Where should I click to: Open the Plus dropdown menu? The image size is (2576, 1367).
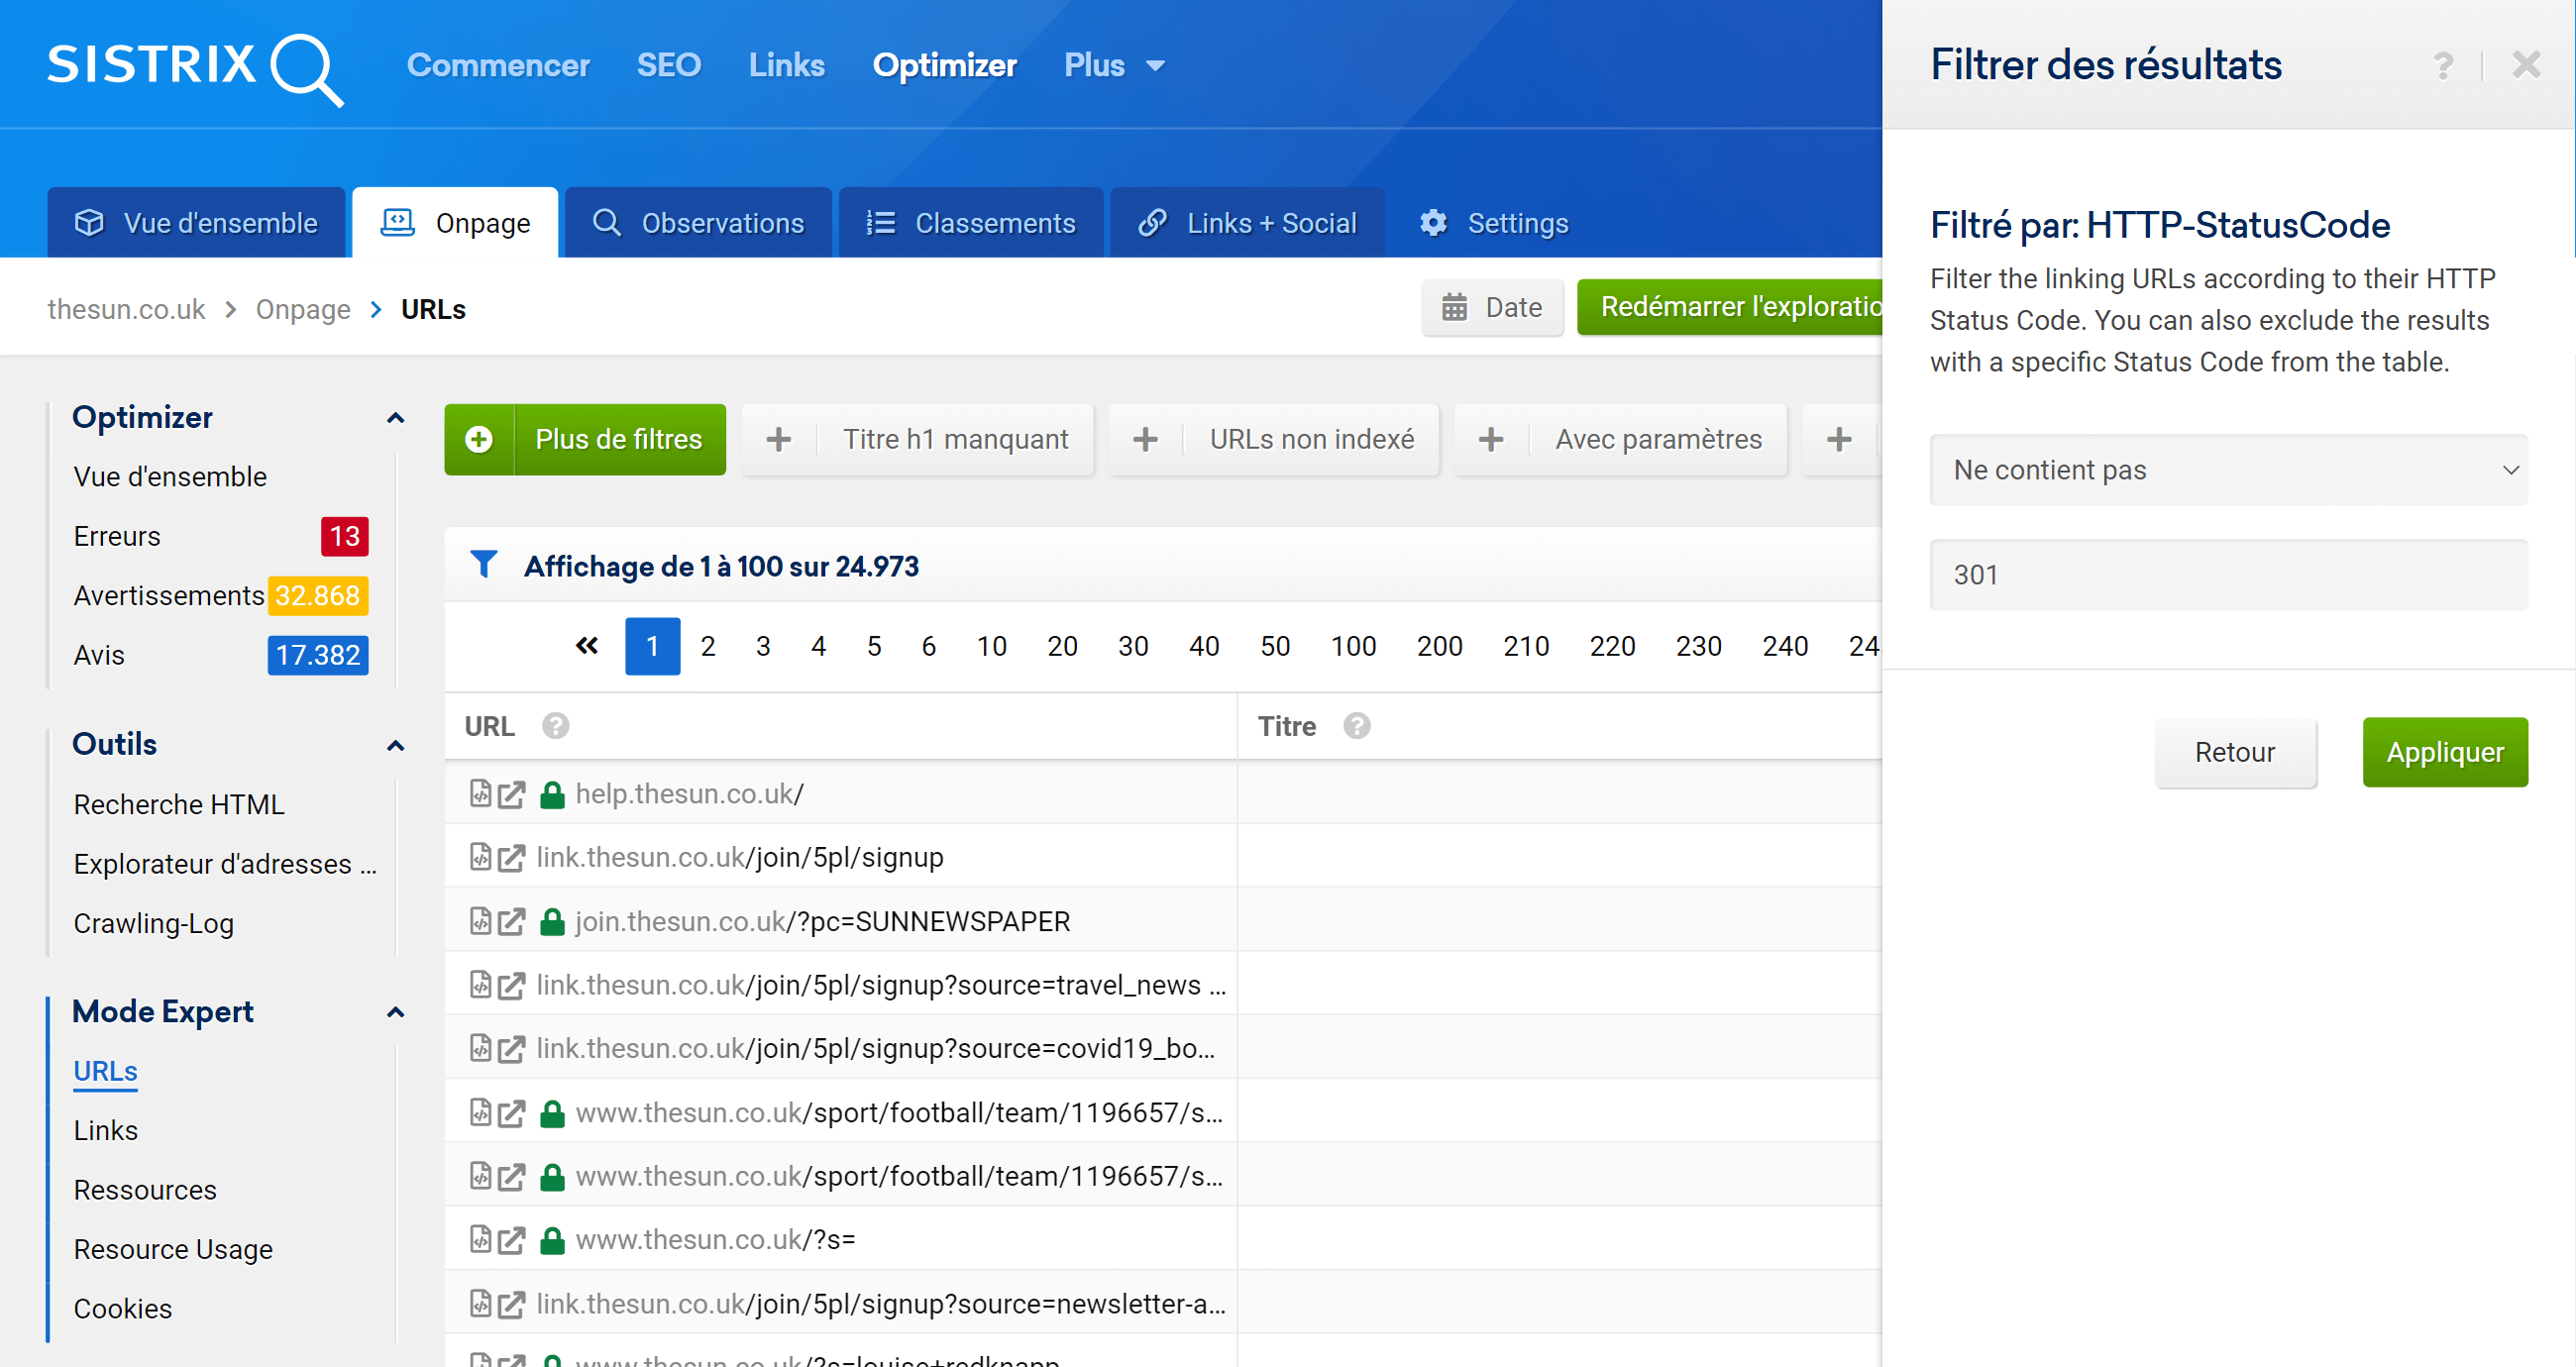coord(1114,66)
